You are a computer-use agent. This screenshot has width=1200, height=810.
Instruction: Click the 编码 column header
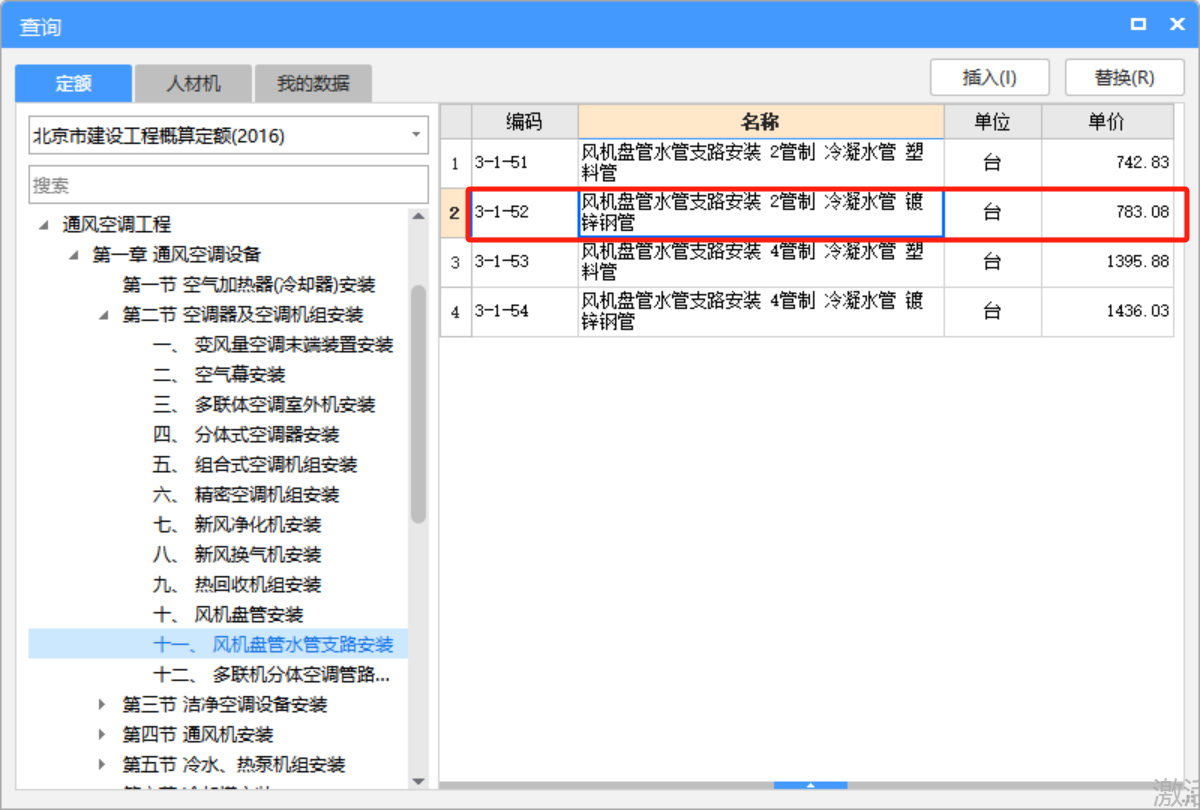click(x=524, y=122)
